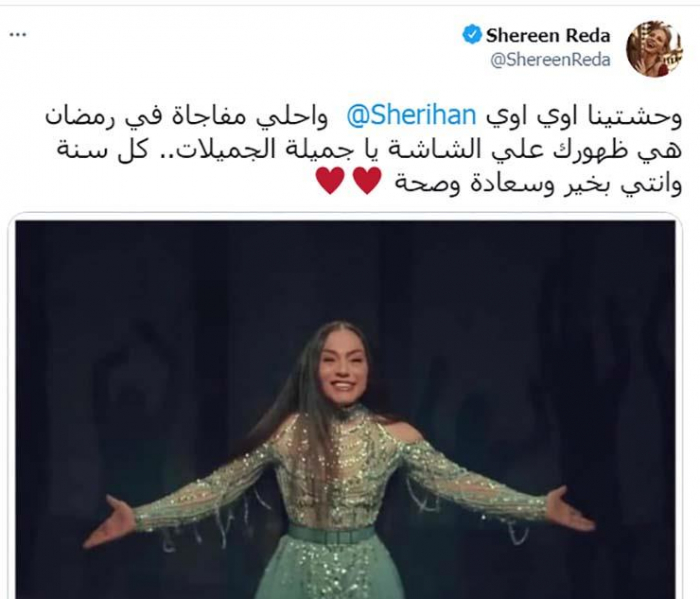This screenshot has height=599, width=700.
Task: Click the Arabic tweet text body
Action: (364, 150)
